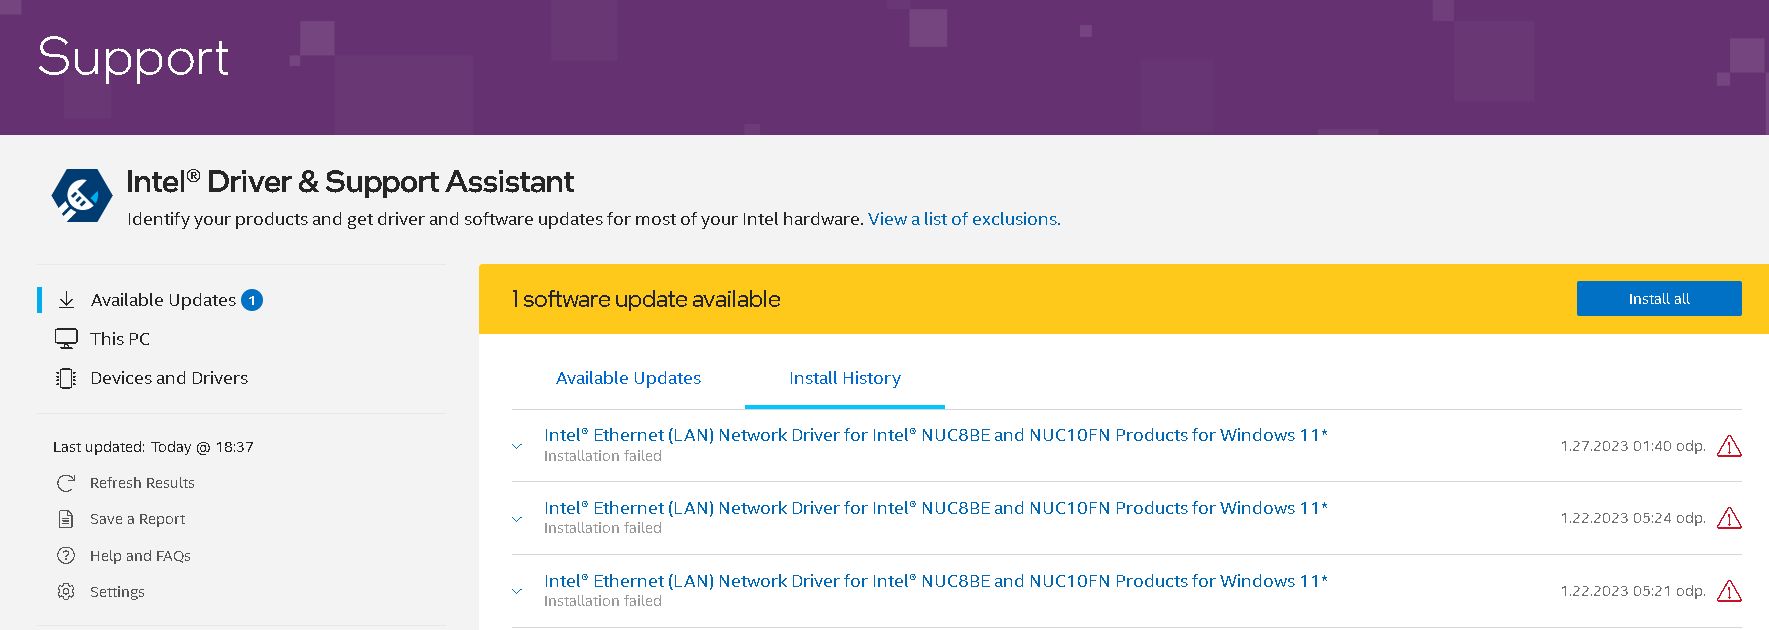Expand the first failed Ethernet driver entry
This screenshot has height=630, width=1769.
click(x=517, y=446)
